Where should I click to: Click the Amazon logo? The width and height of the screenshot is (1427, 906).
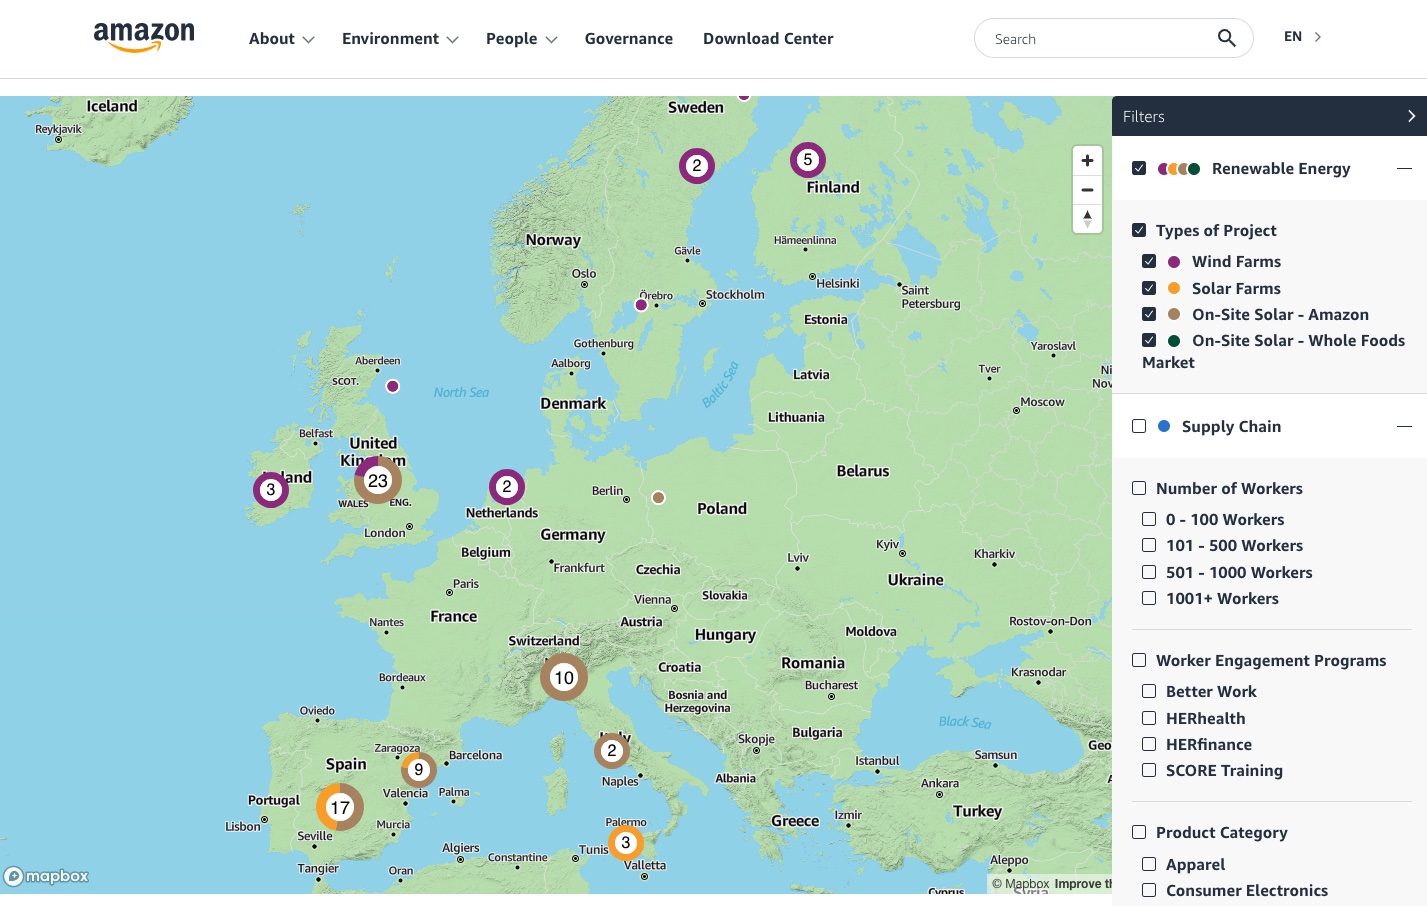144,37
